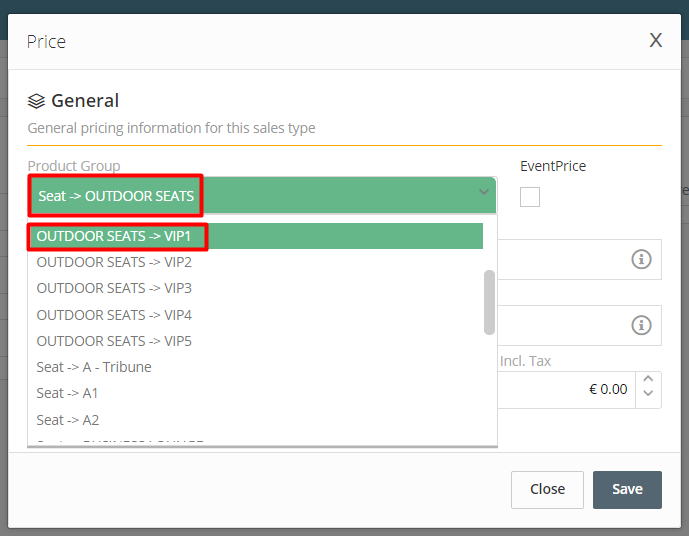Click the upper info circle icon
689x536 pixels.
point(641,259)
